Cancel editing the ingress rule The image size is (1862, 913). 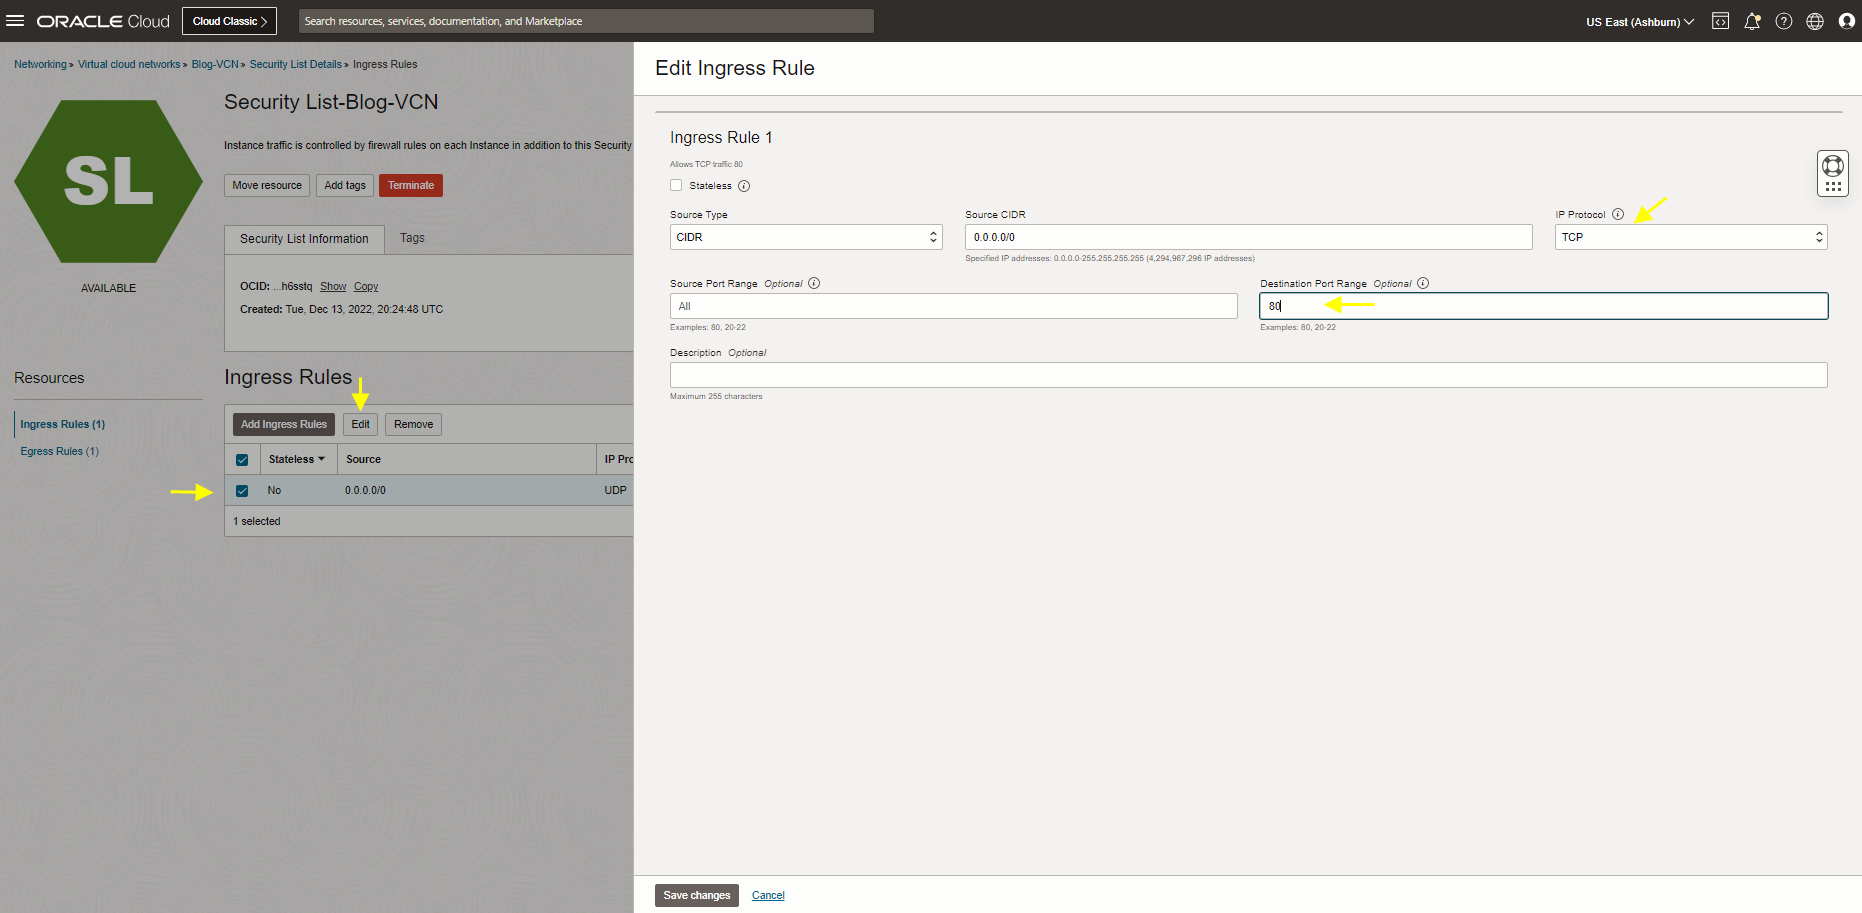coord(768,895)
